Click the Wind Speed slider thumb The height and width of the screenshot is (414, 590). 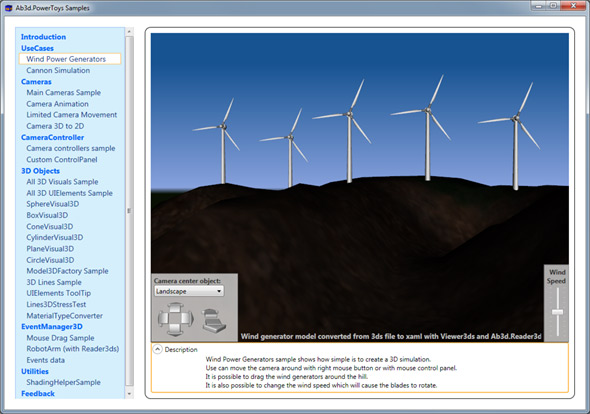557,312
